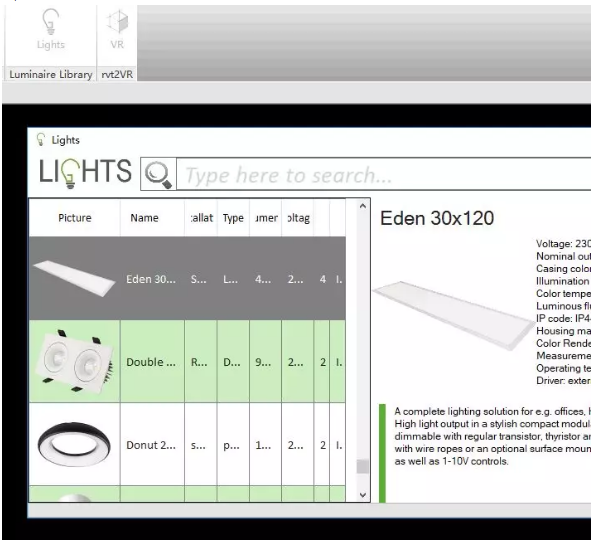Click the LIGHTS logo
595x542 pixels.
pyautogui.click(x=85, y=173)
